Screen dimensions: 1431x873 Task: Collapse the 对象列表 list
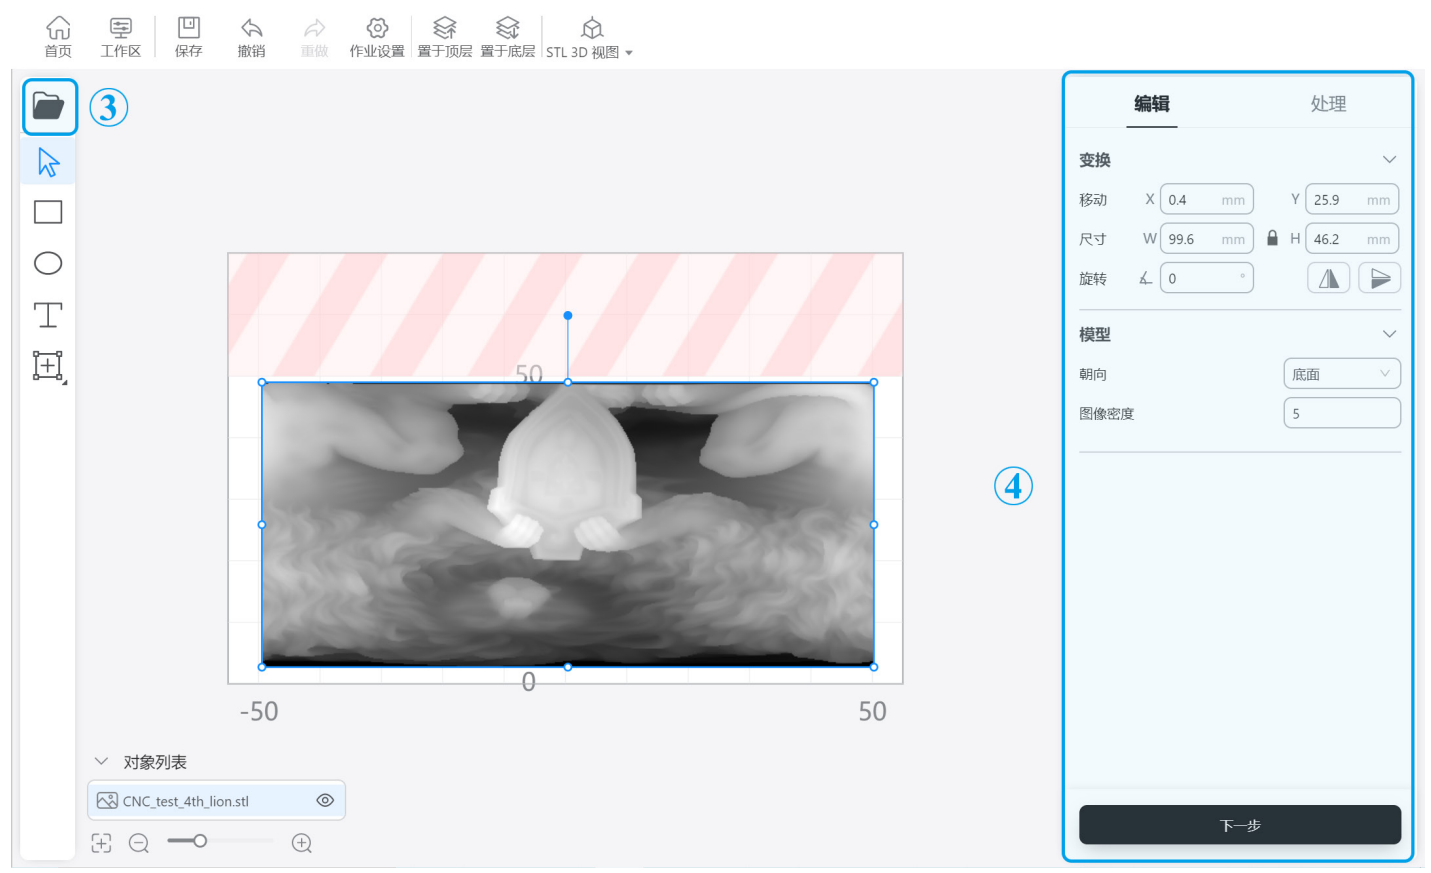pyautogui.click(x=101, y=762)
